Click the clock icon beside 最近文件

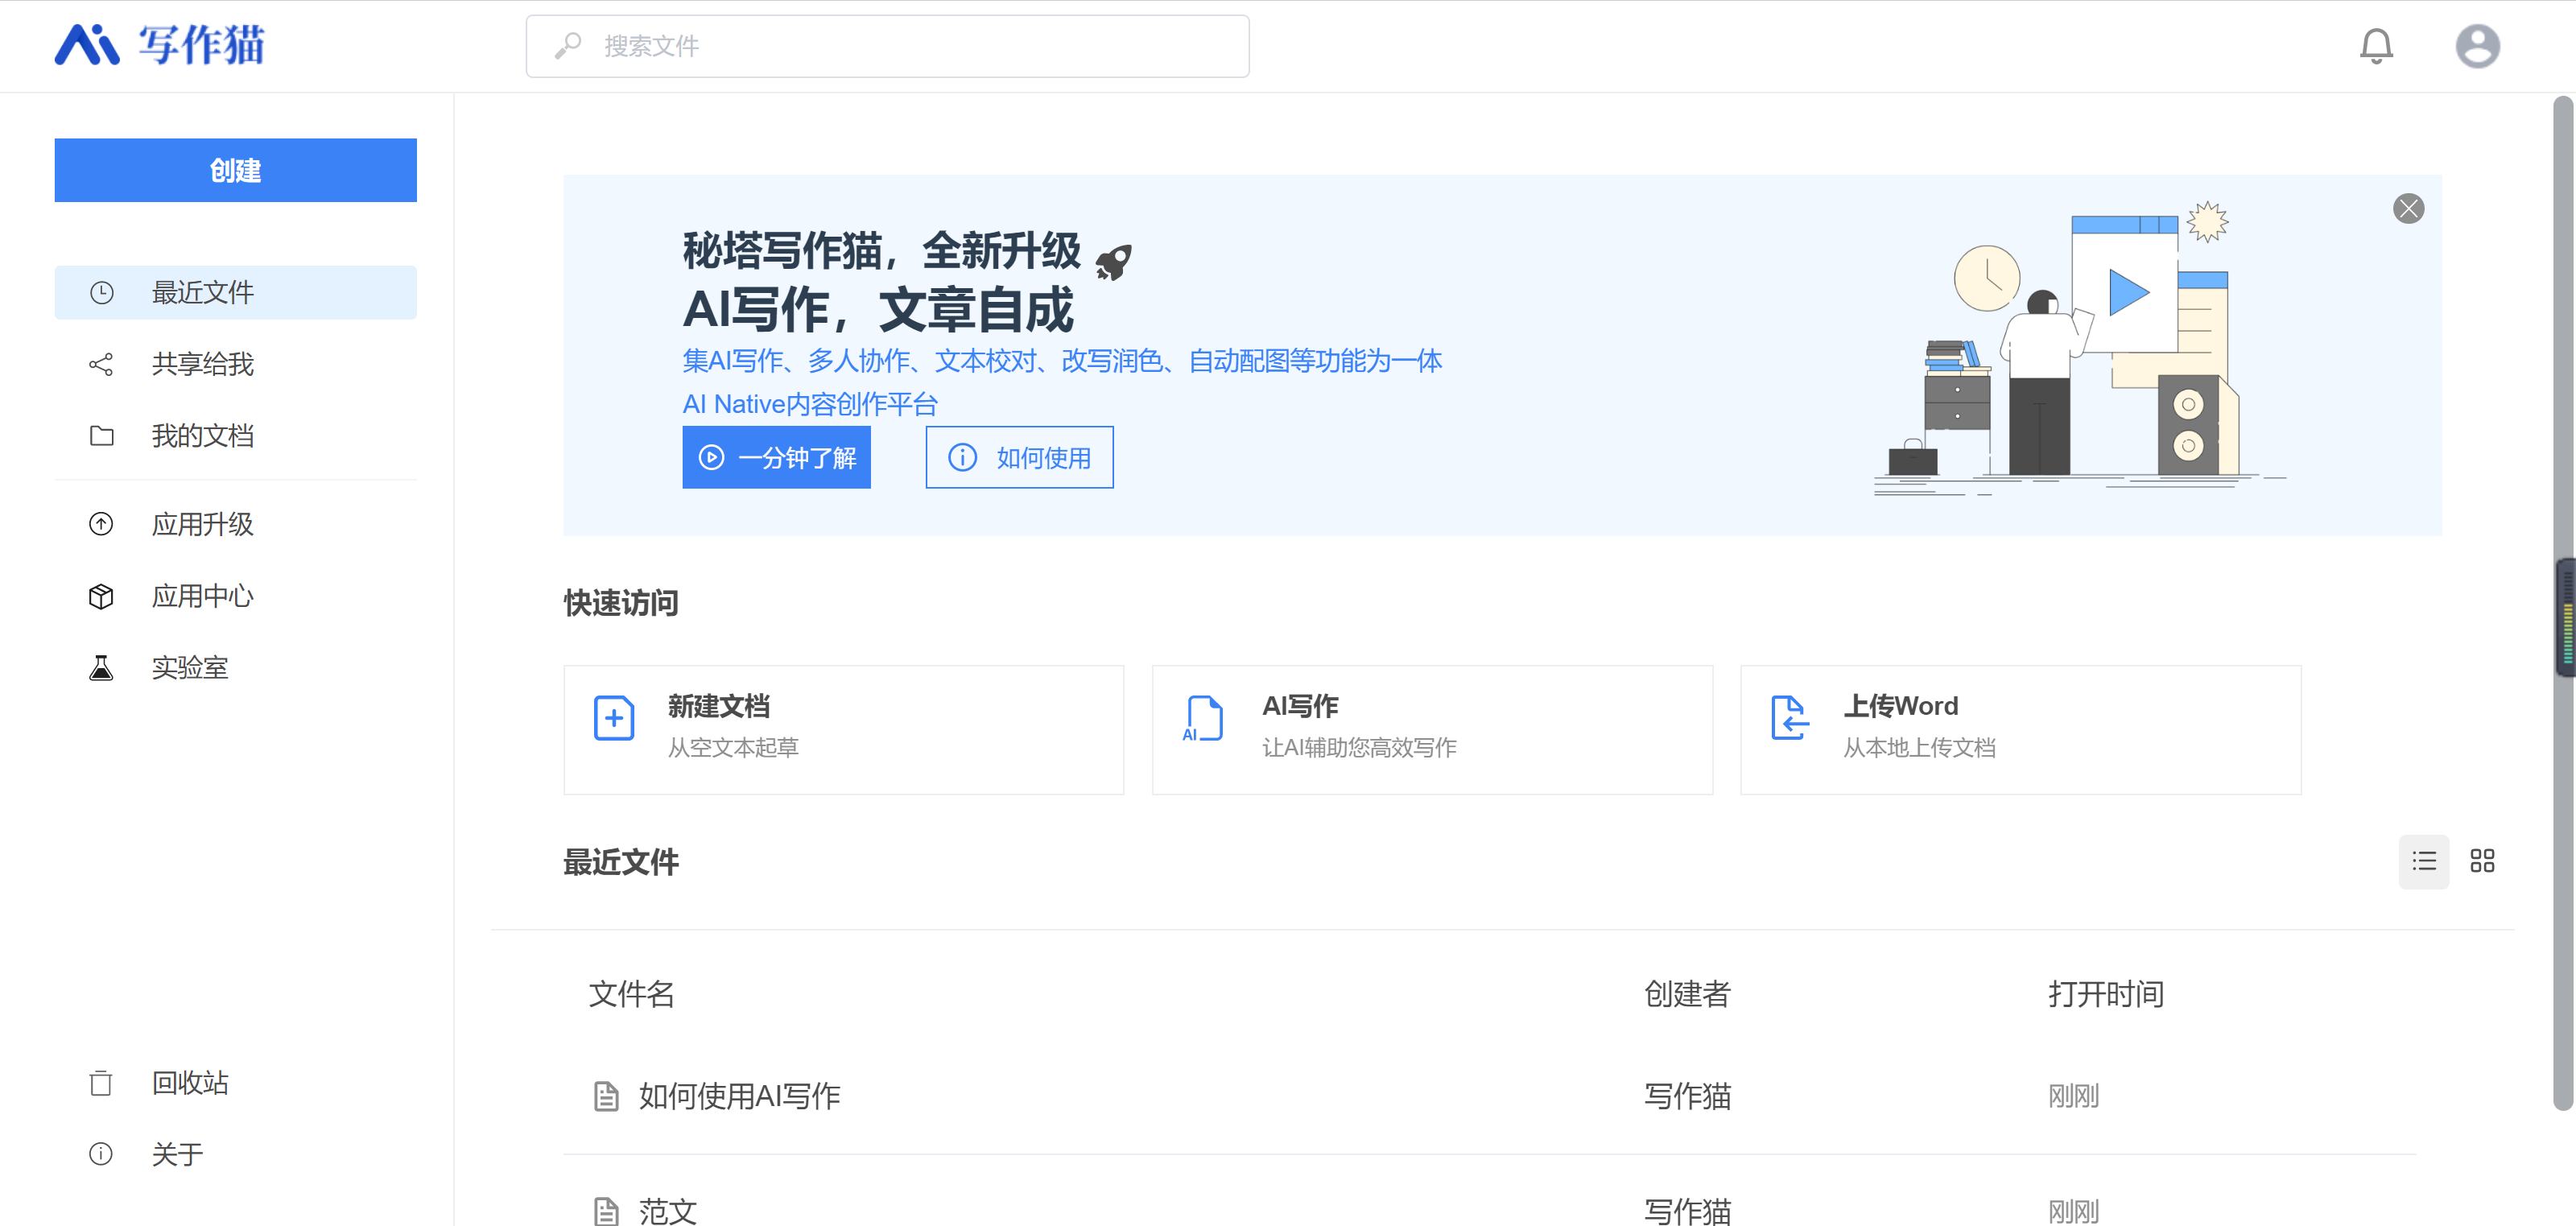tap(101, 292)
